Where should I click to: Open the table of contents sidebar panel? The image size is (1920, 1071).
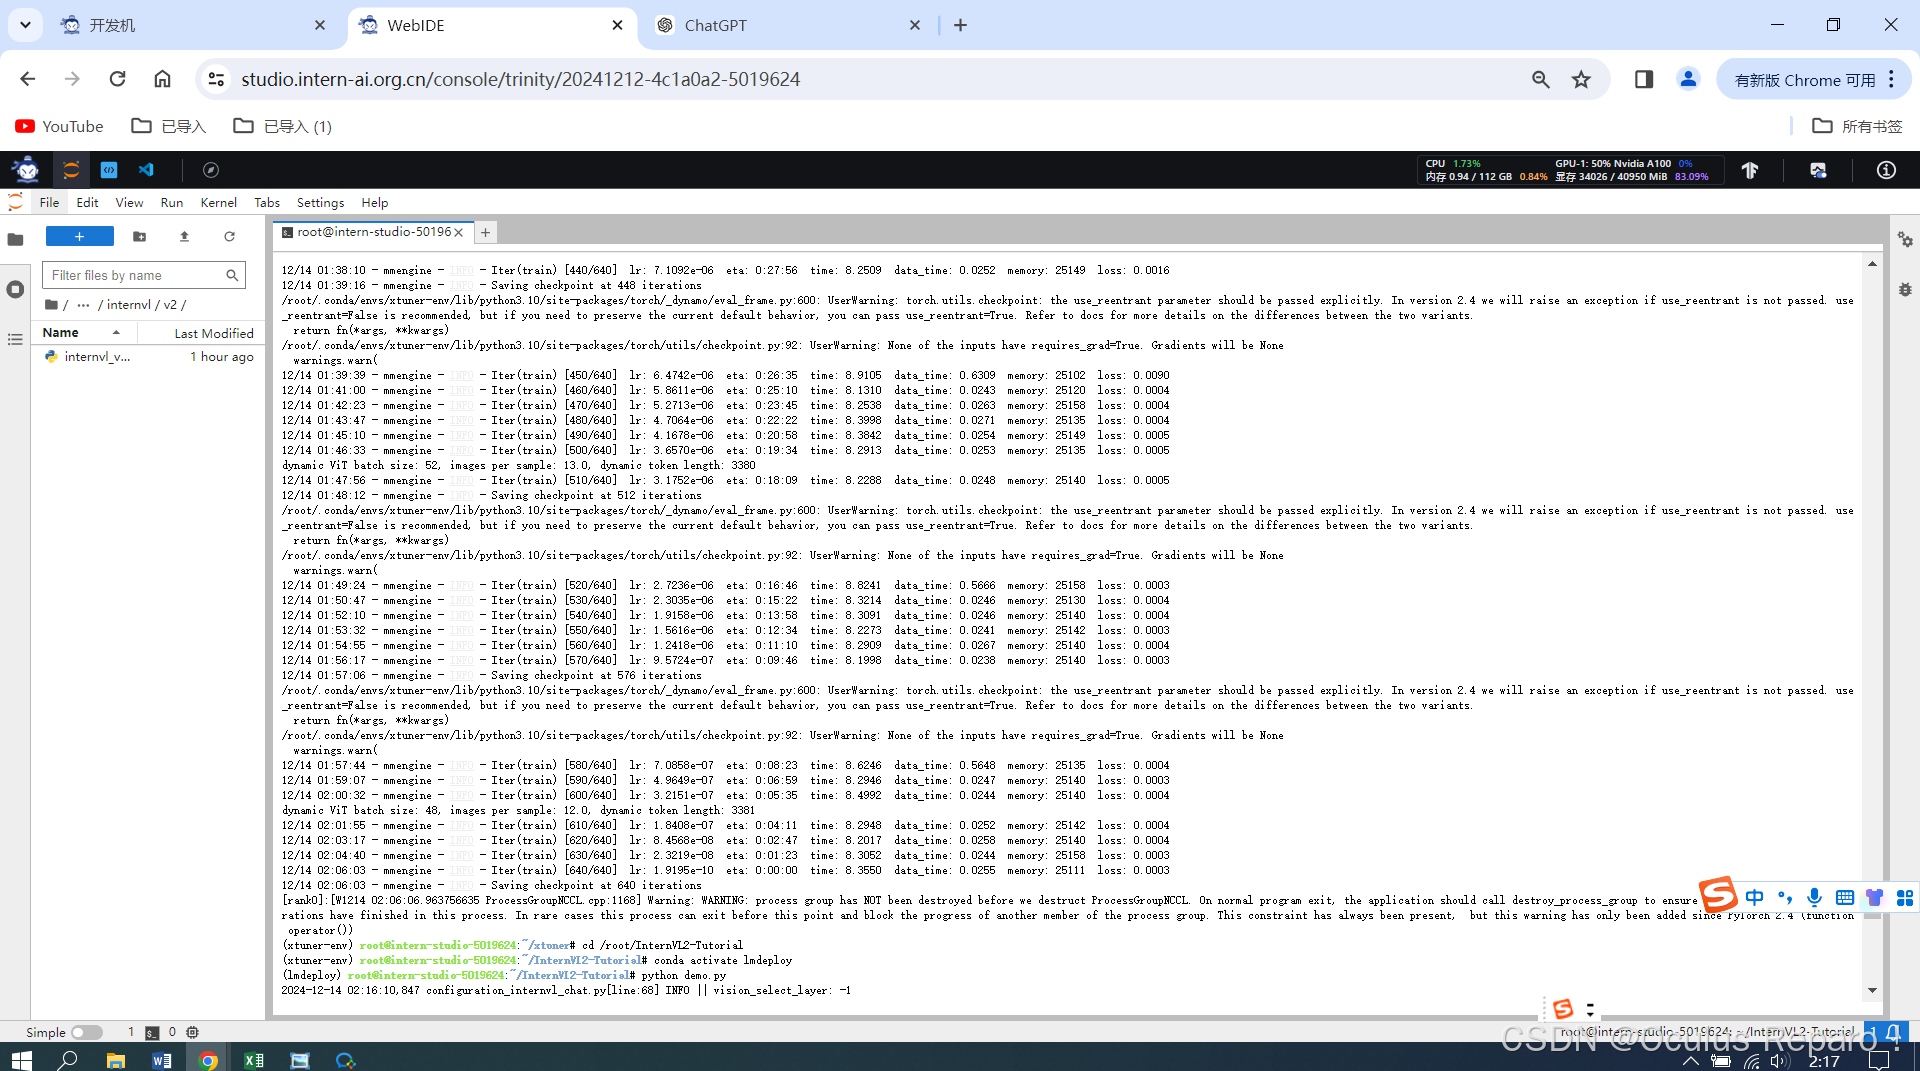point(15,340)
